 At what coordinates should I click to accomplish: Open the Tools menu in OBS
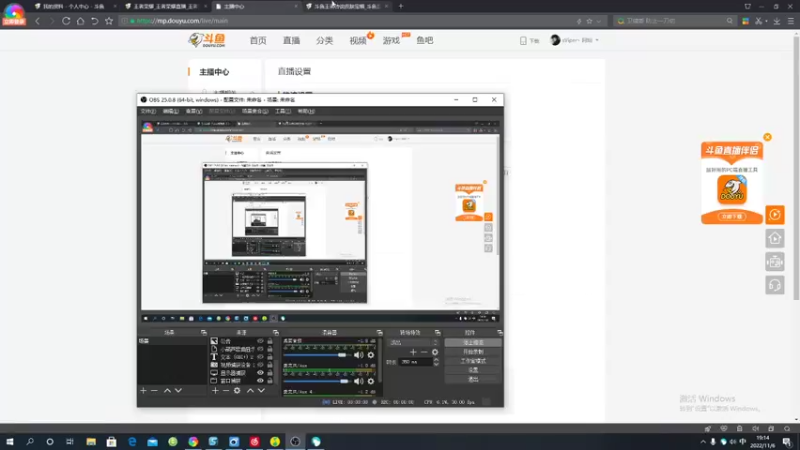click(283, 111)
